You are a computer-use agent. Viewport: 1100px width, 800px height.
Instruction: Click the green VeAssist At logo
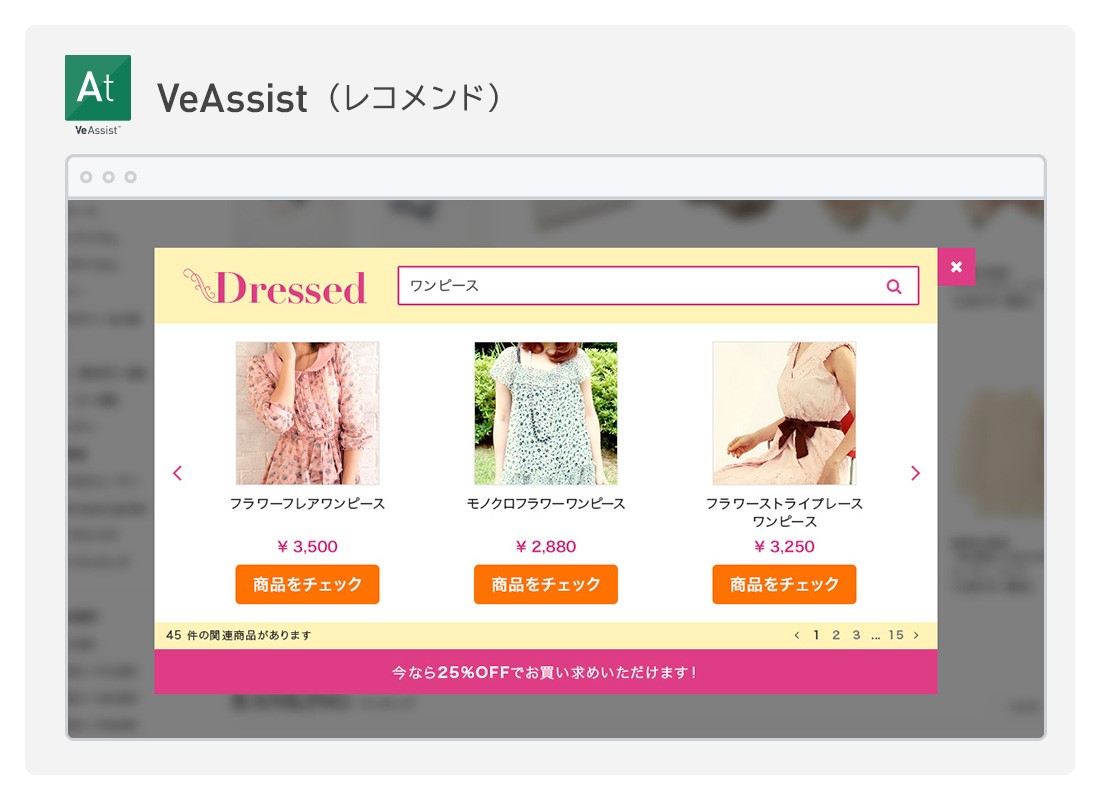98,88
